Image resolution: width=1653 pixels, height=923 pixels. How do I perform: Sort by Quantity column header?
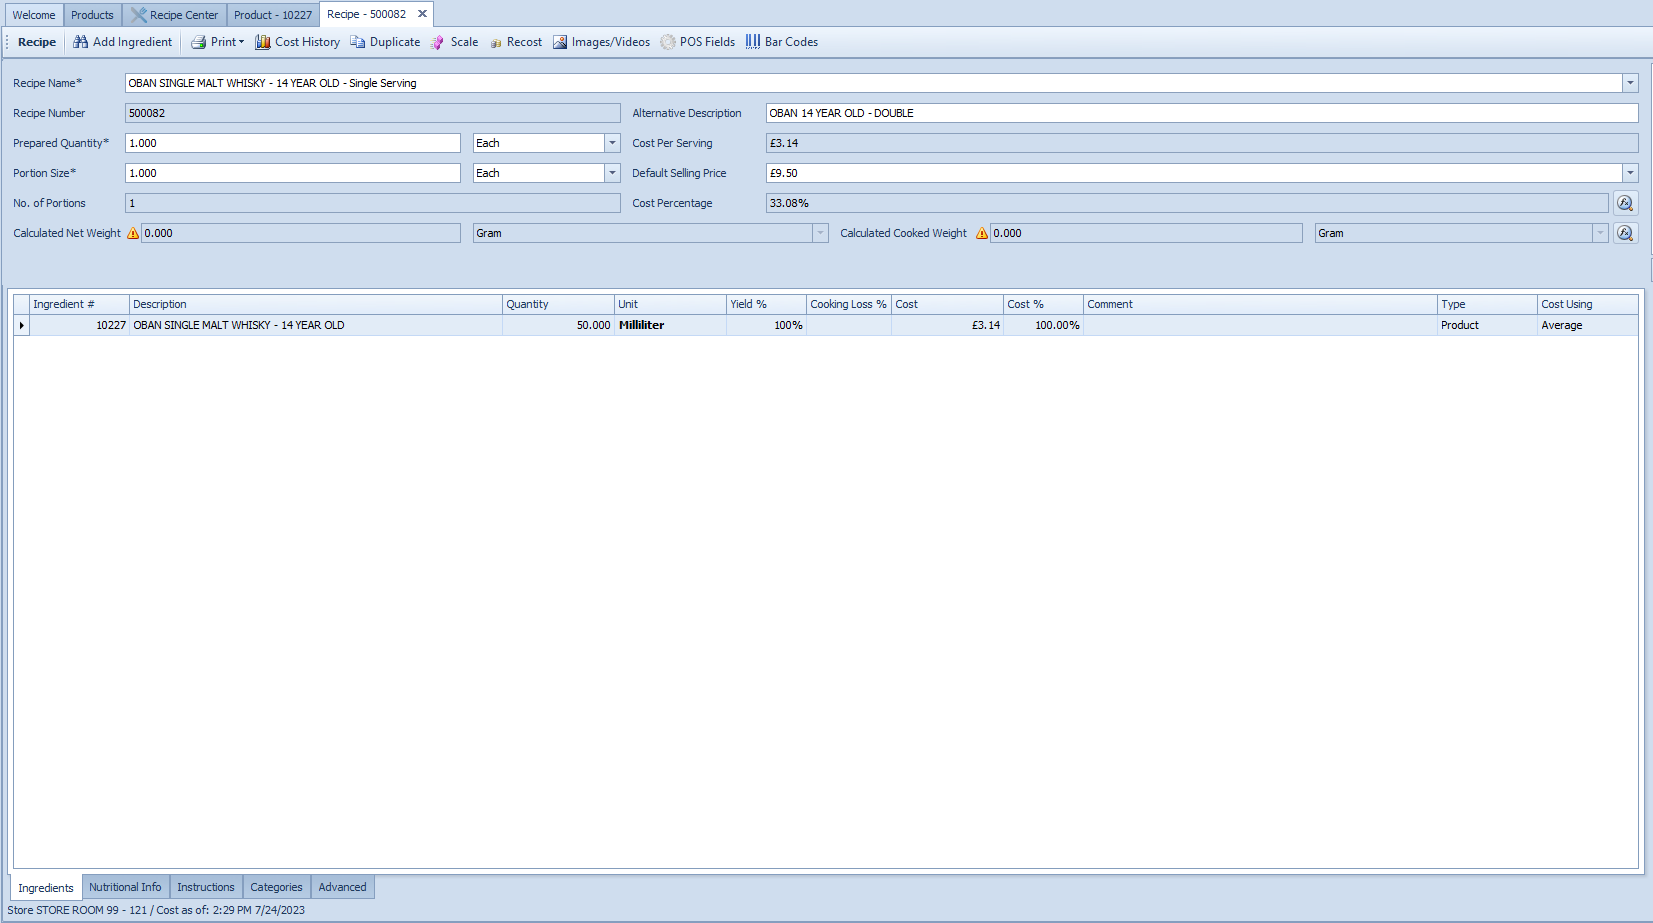point(558,304)
